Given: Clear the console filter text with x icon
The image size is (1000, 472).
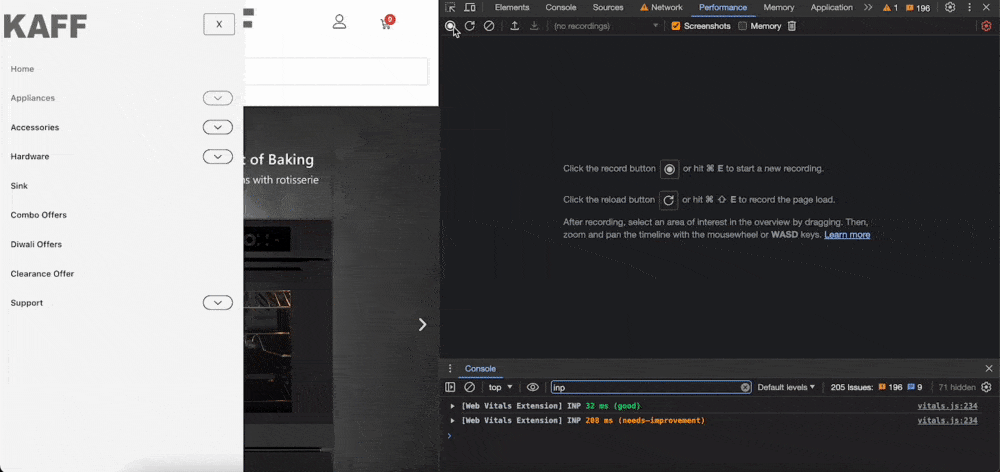Looking at the screenshot, I should click(x=745, y=387).
